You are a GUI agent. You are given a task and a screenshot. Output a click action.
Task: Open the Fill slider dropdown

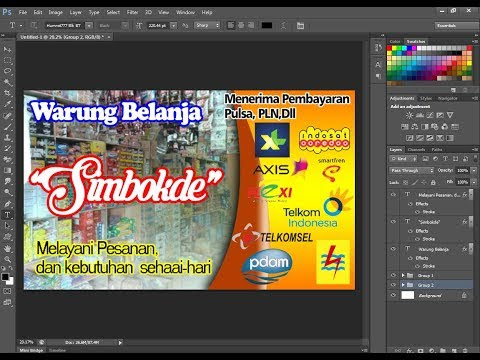click(x=474, y=182)
